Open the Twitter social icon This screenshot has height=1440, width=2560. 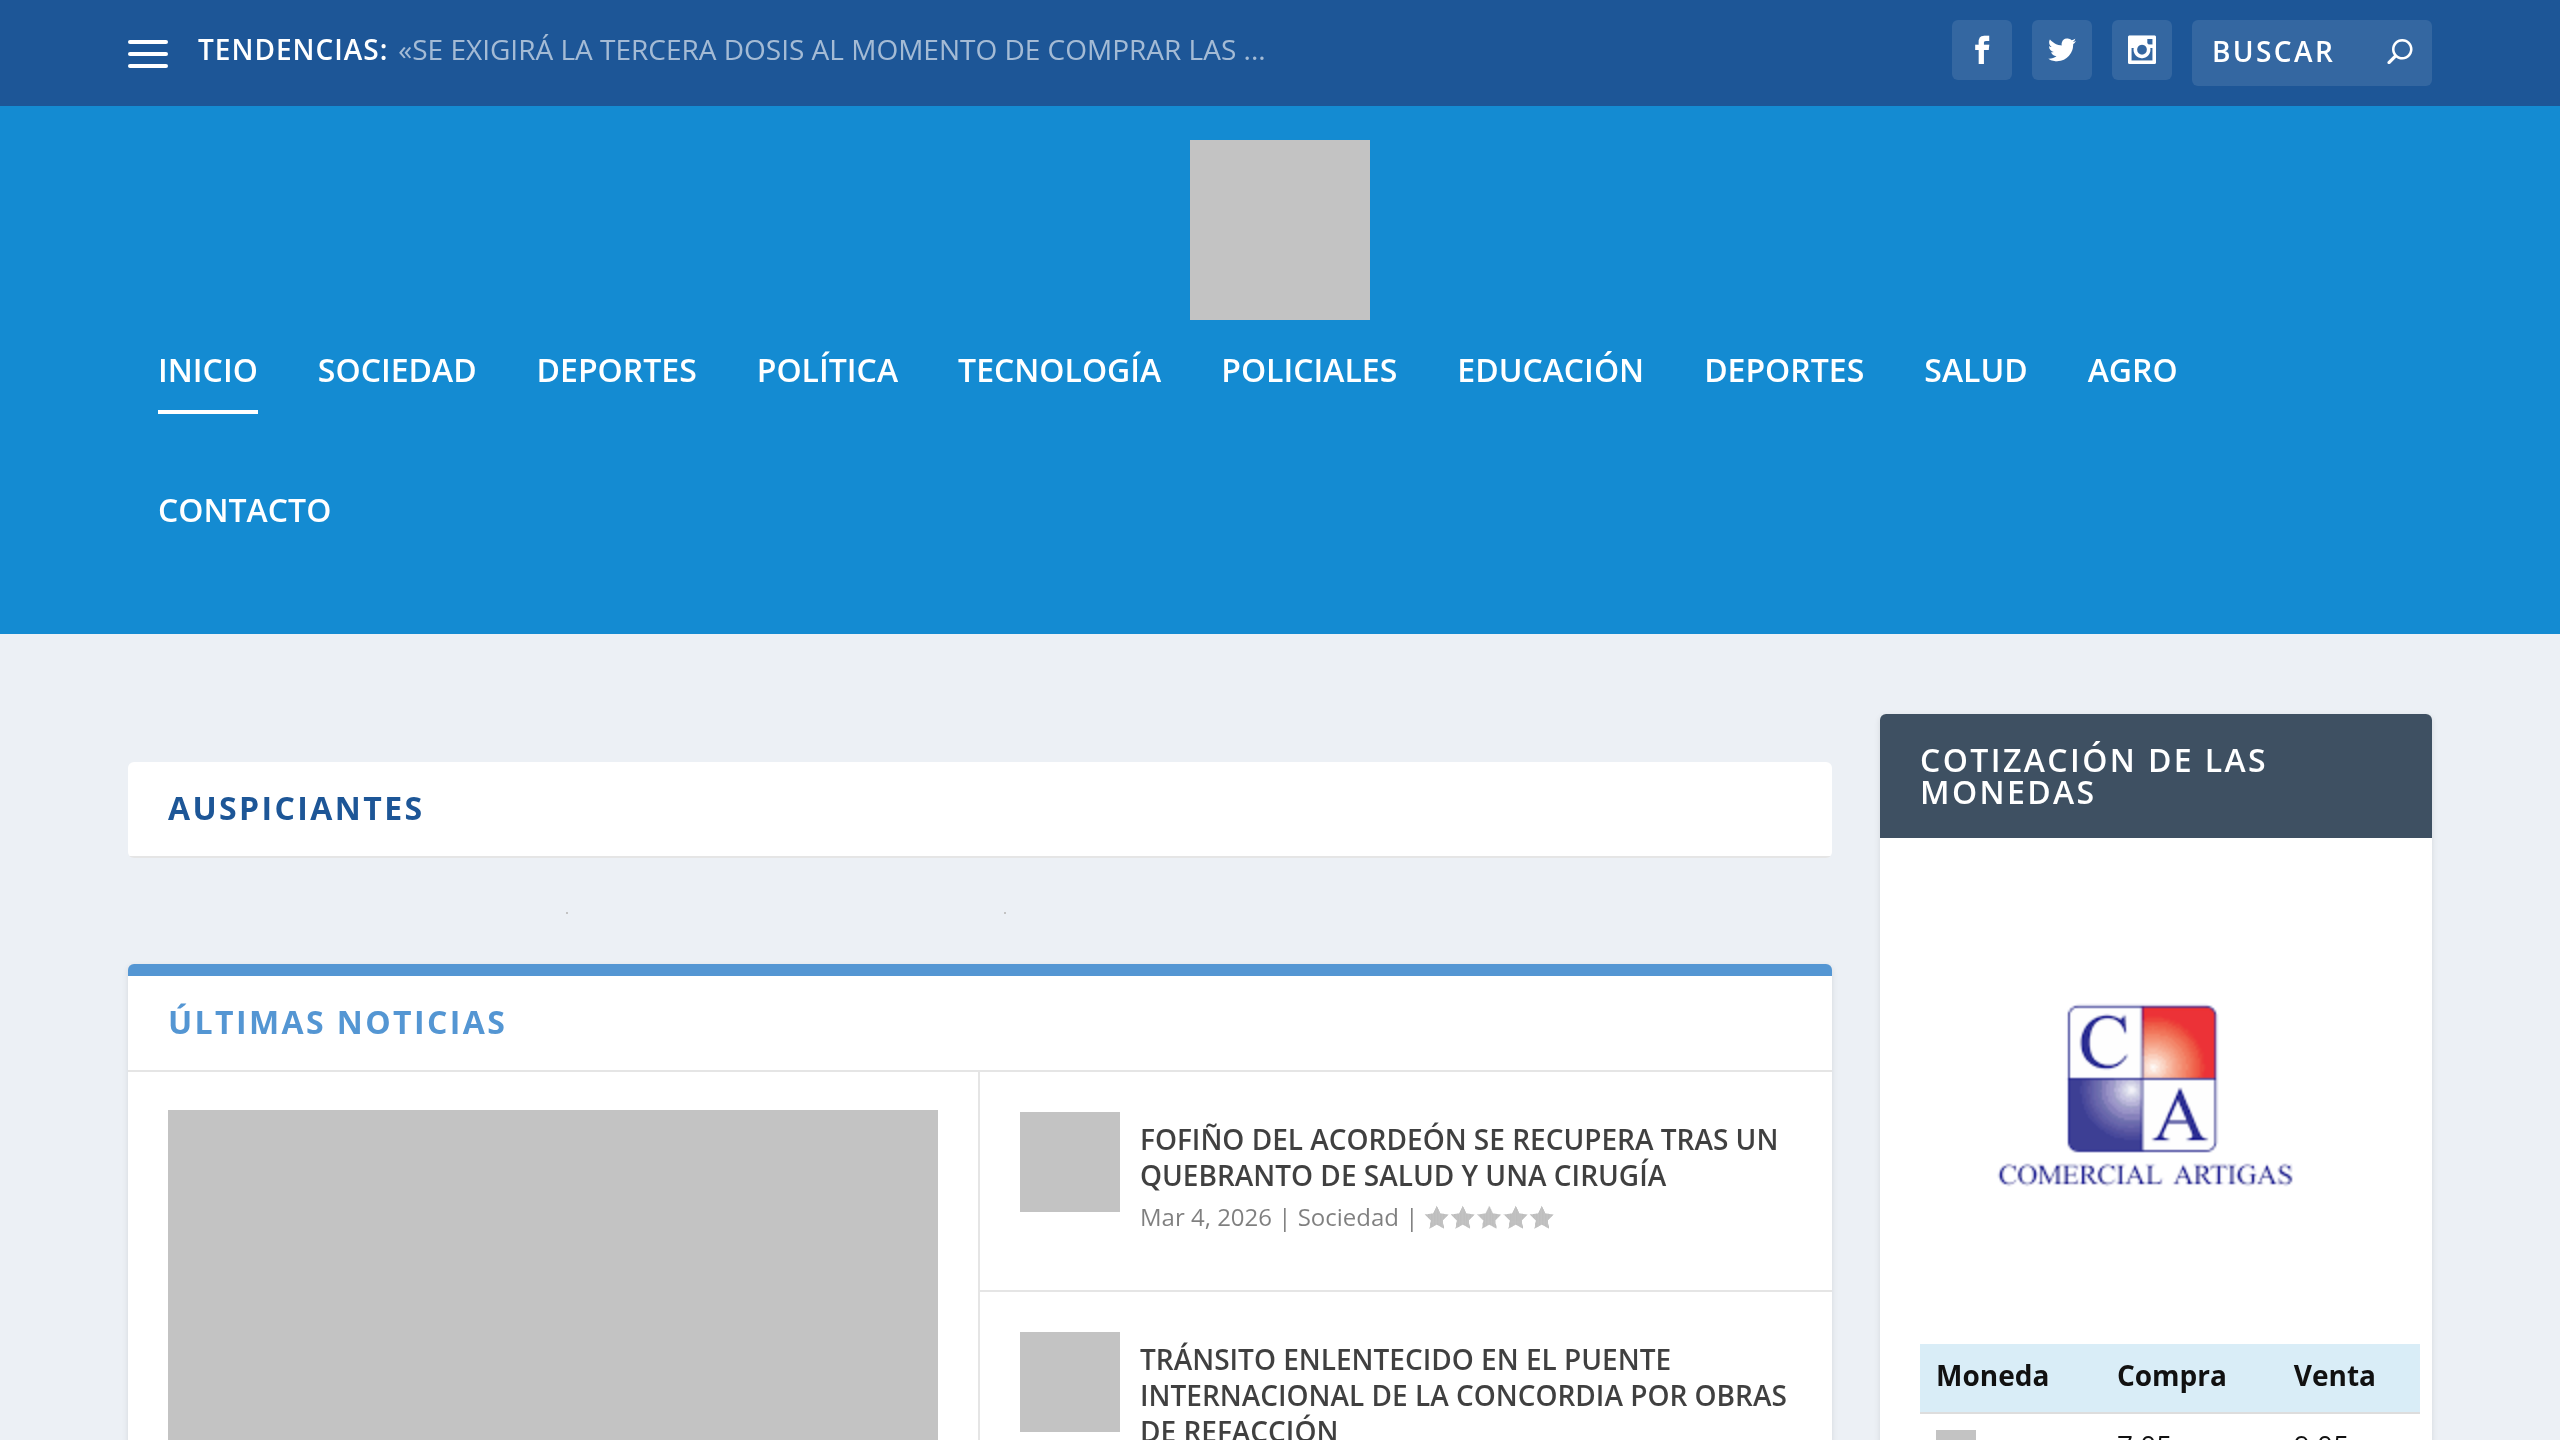(2061, 50)
